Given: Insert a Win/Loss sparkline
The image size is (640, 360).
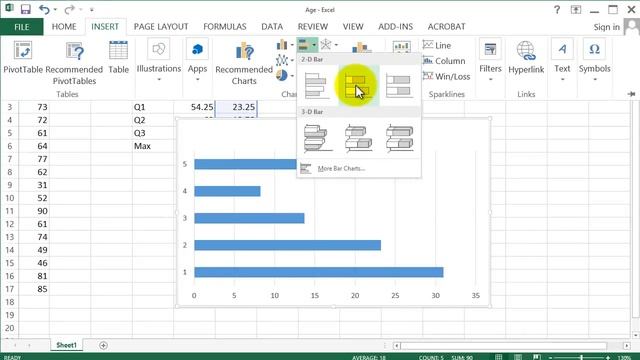Looking at the screenshot, I should (447, 76).
